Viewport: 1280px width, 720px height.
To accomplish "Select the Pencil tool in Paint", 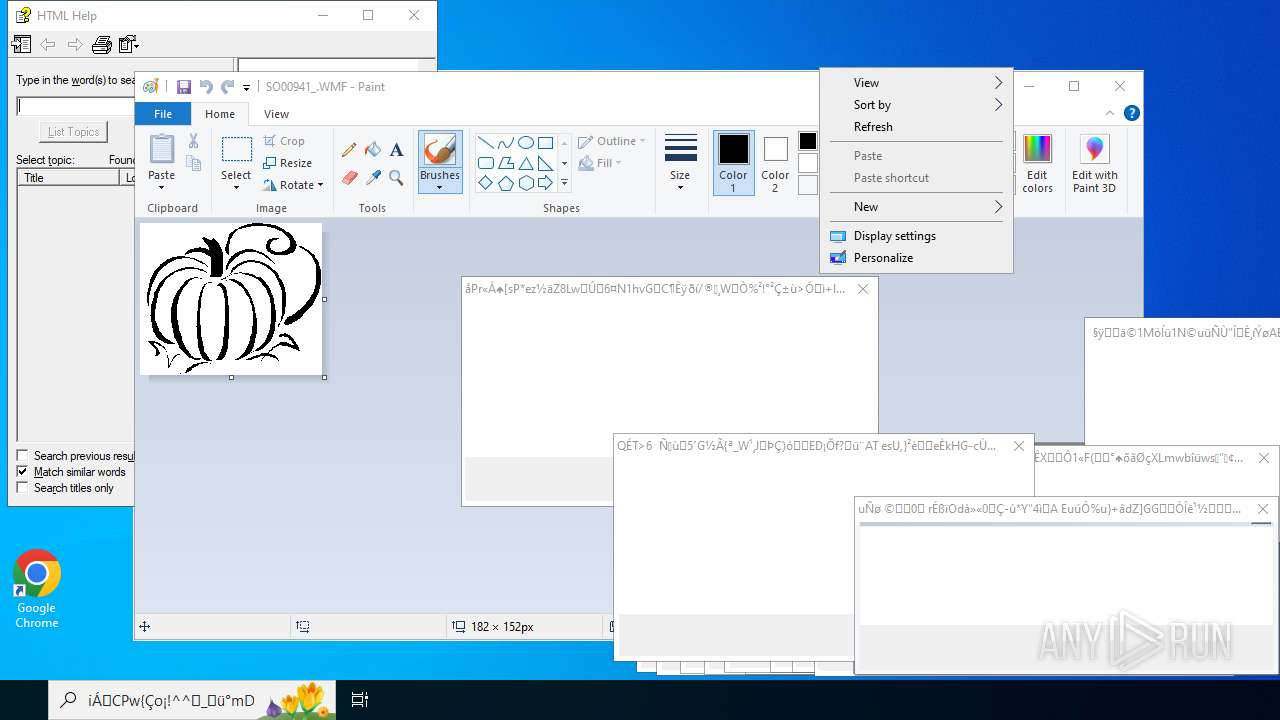I will [x=349, y=150].
